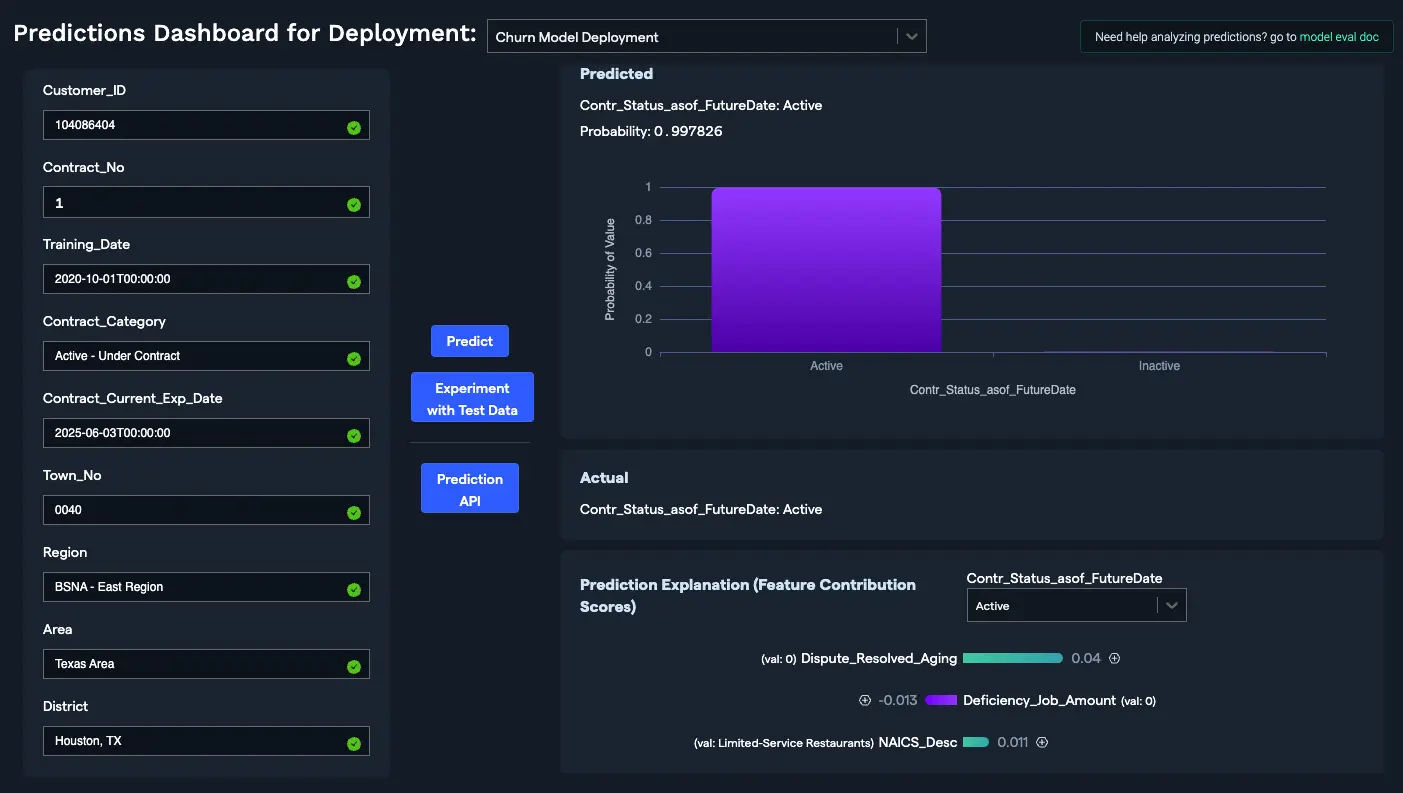Click plus icon beside NAICS_Desc score
1403x793 pixels.
click(1041, 742)
